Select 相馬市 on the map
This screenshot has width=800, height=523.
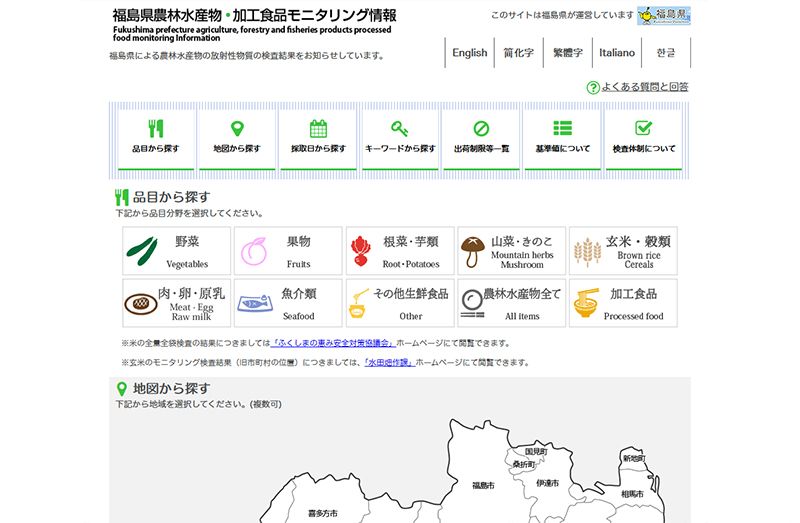tap(632, 494)
